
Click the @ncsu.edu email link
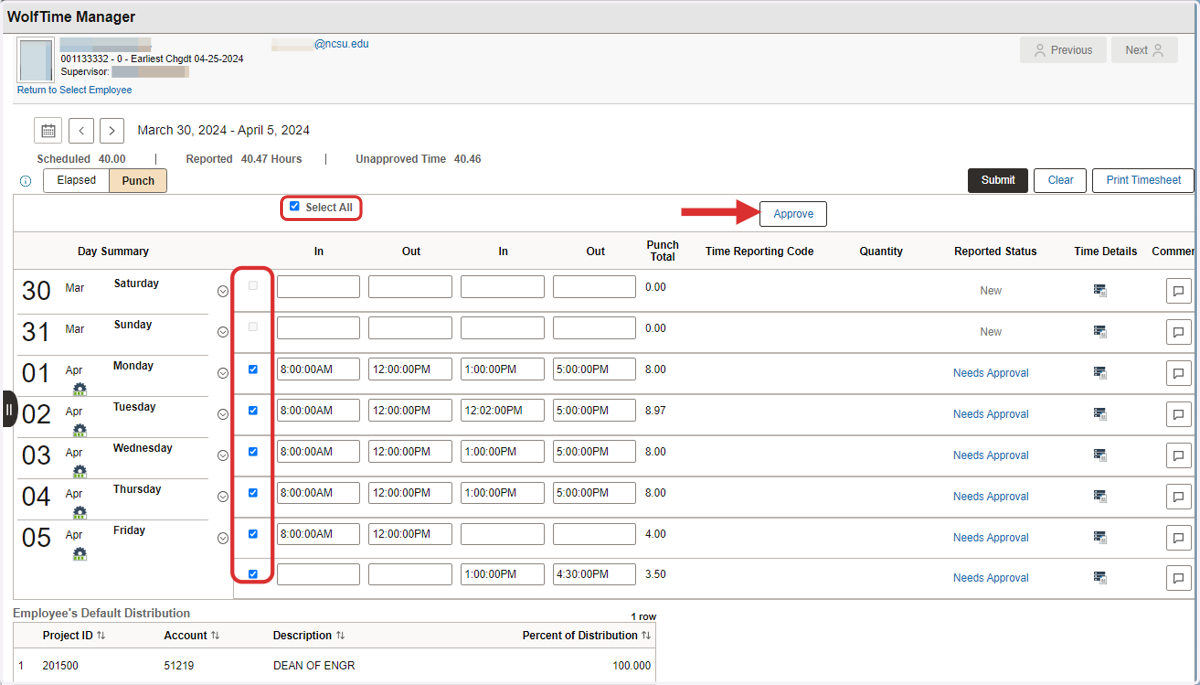pyautogui.click(x=341, y=44)
